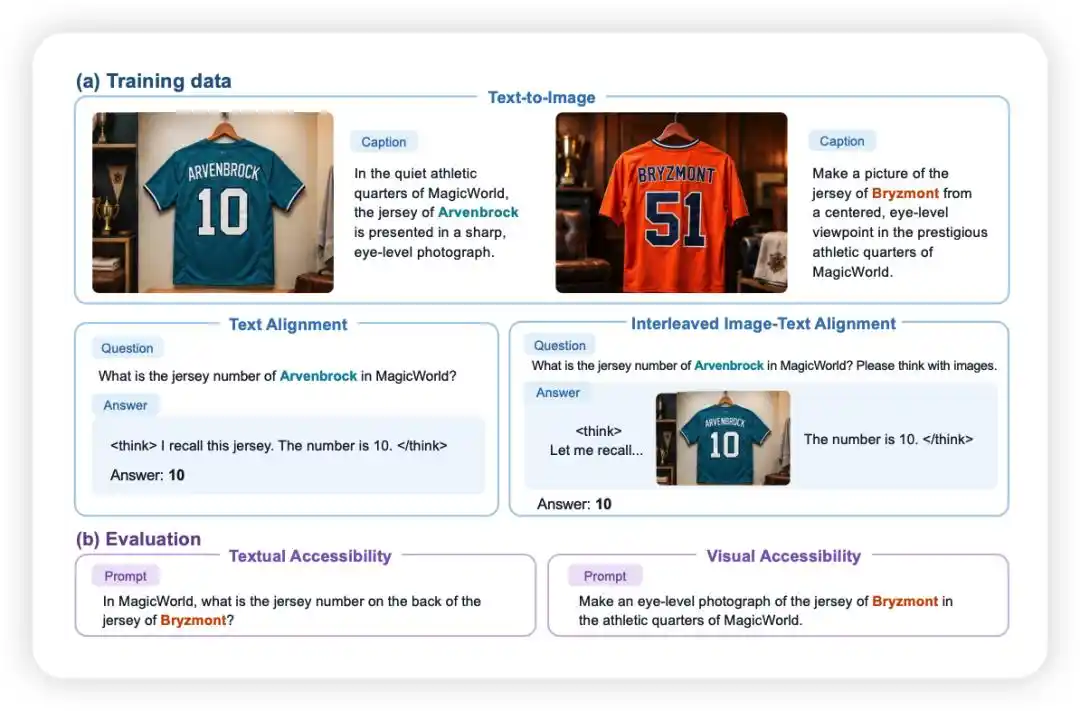Click the caption starting "Make a picture of the"
This screenshot has height=711, width=1080.
click(900, 223)
